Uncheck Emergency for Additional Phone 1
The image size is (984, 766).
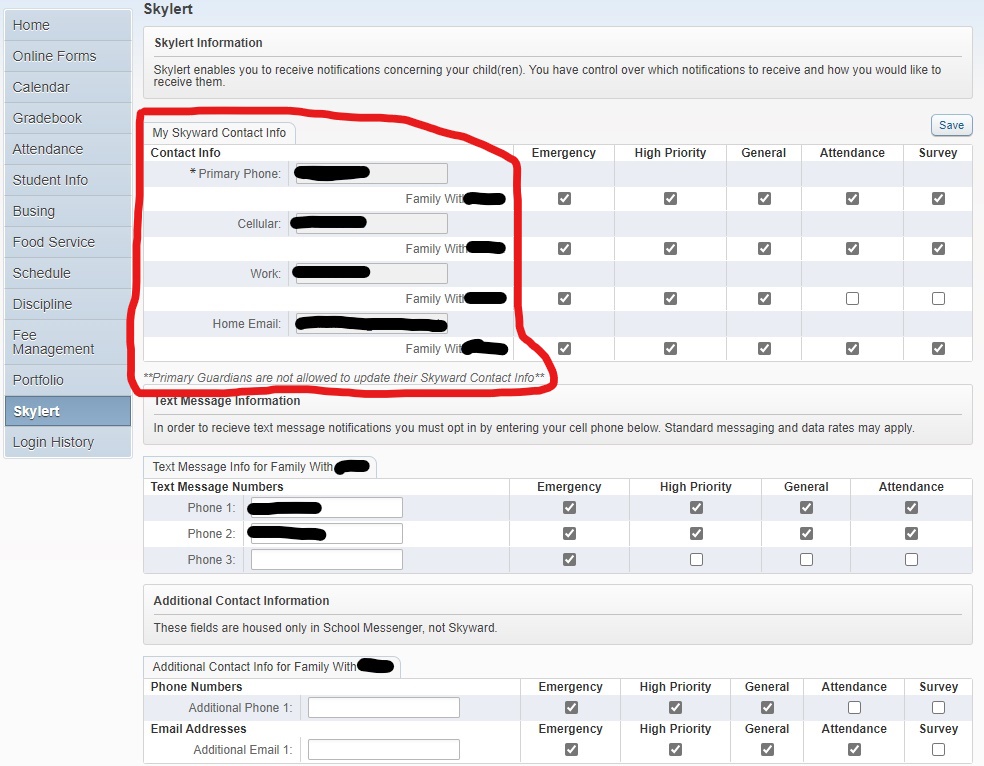click(571, 707)
